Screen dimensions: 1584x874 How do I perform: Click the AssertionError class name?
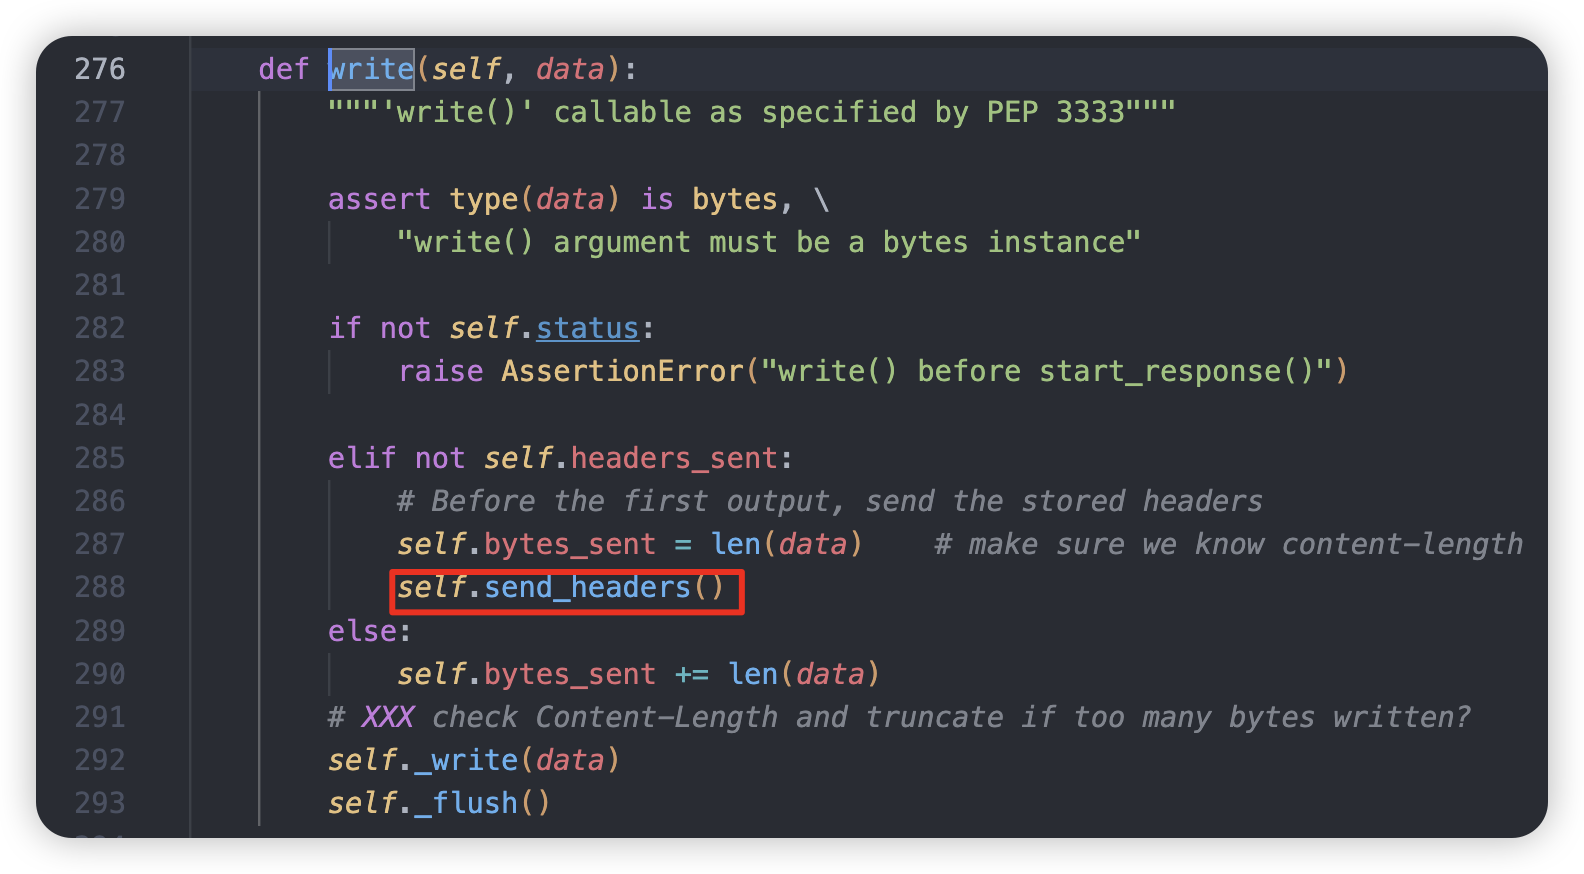[622, 371]
